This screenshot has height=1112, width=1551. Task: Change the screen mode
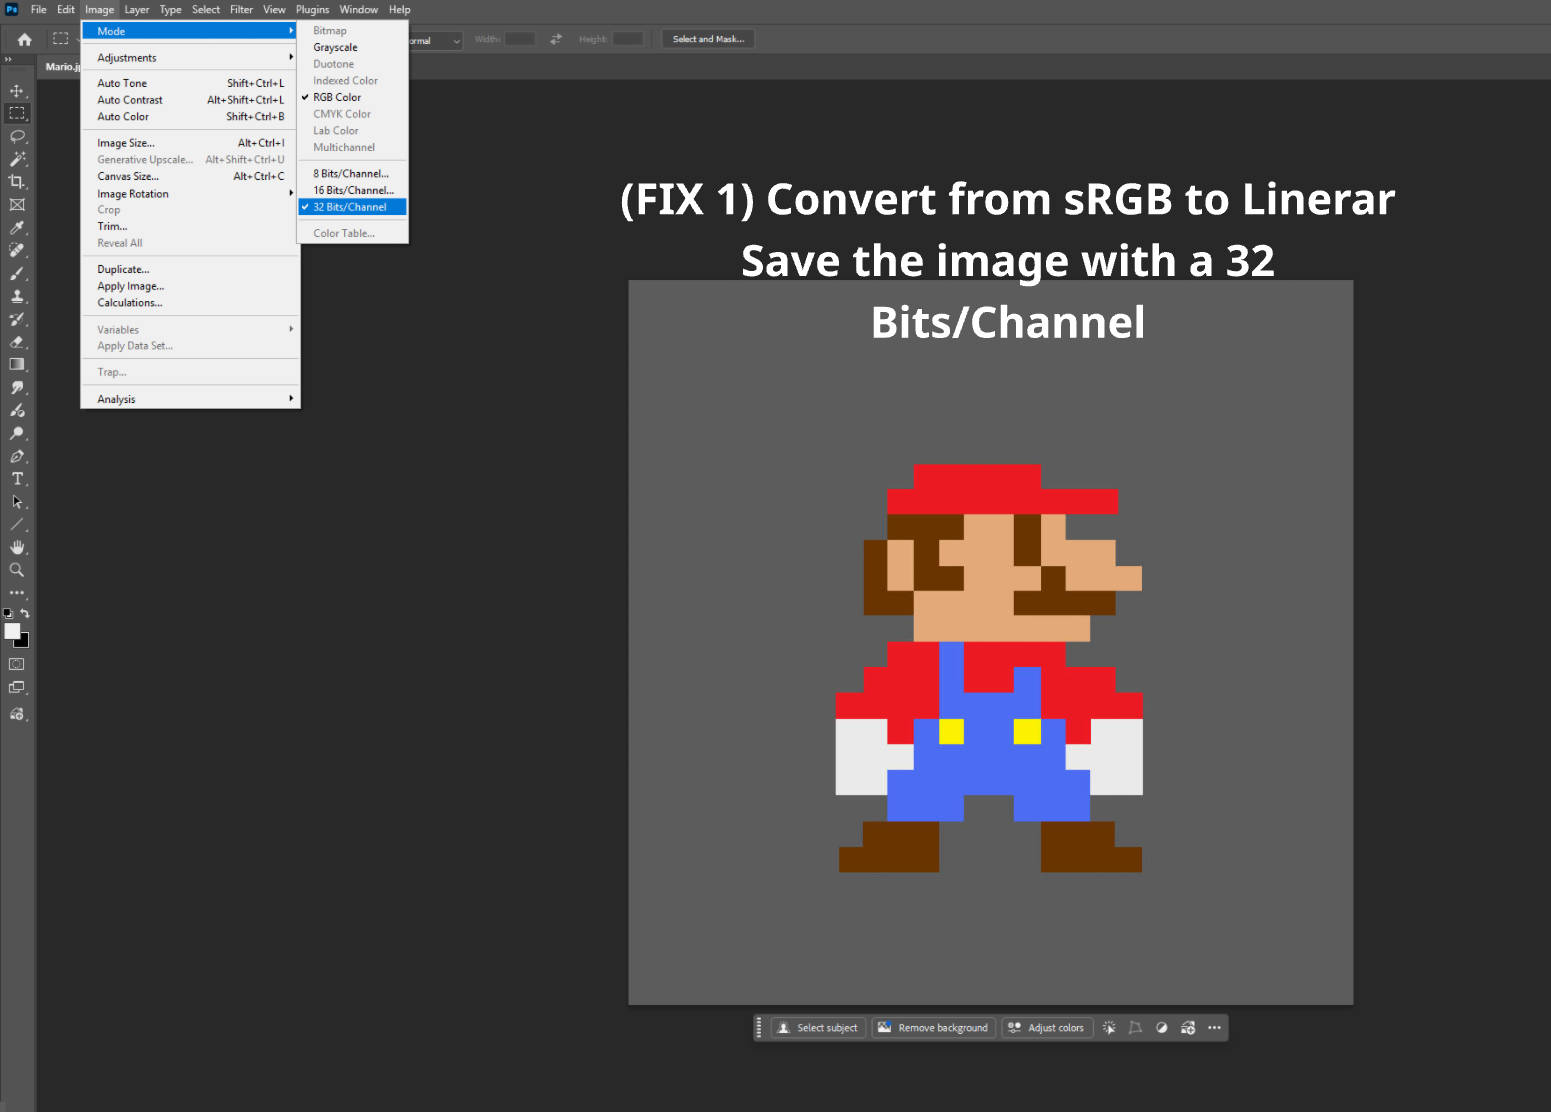pyautogui.click(x=17, y=688)
